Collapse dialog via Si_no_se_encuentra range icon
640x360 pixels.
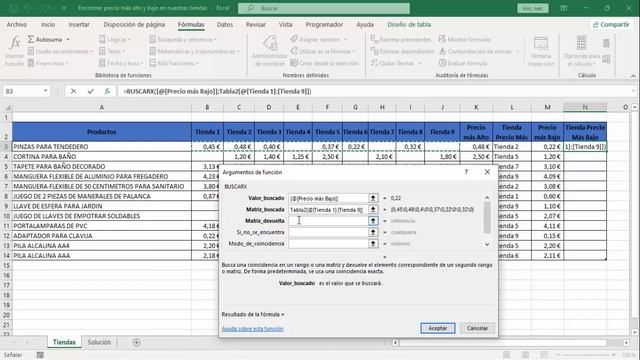click(373, 232)
